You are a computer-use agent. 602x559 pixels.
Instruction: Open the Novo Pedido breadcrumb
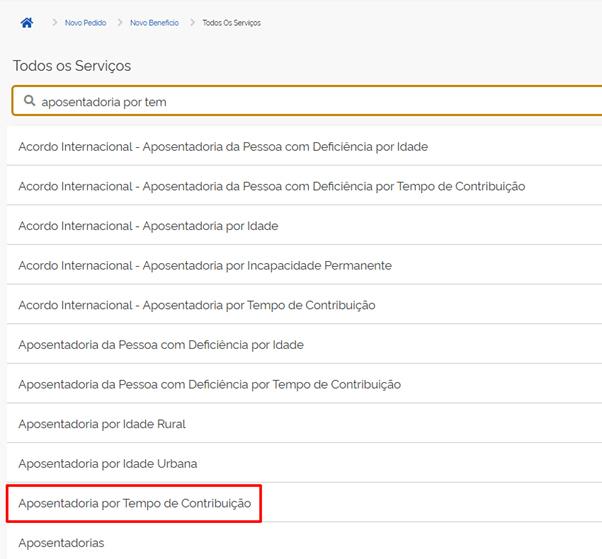pyautogui.click(x=85, y=23)
